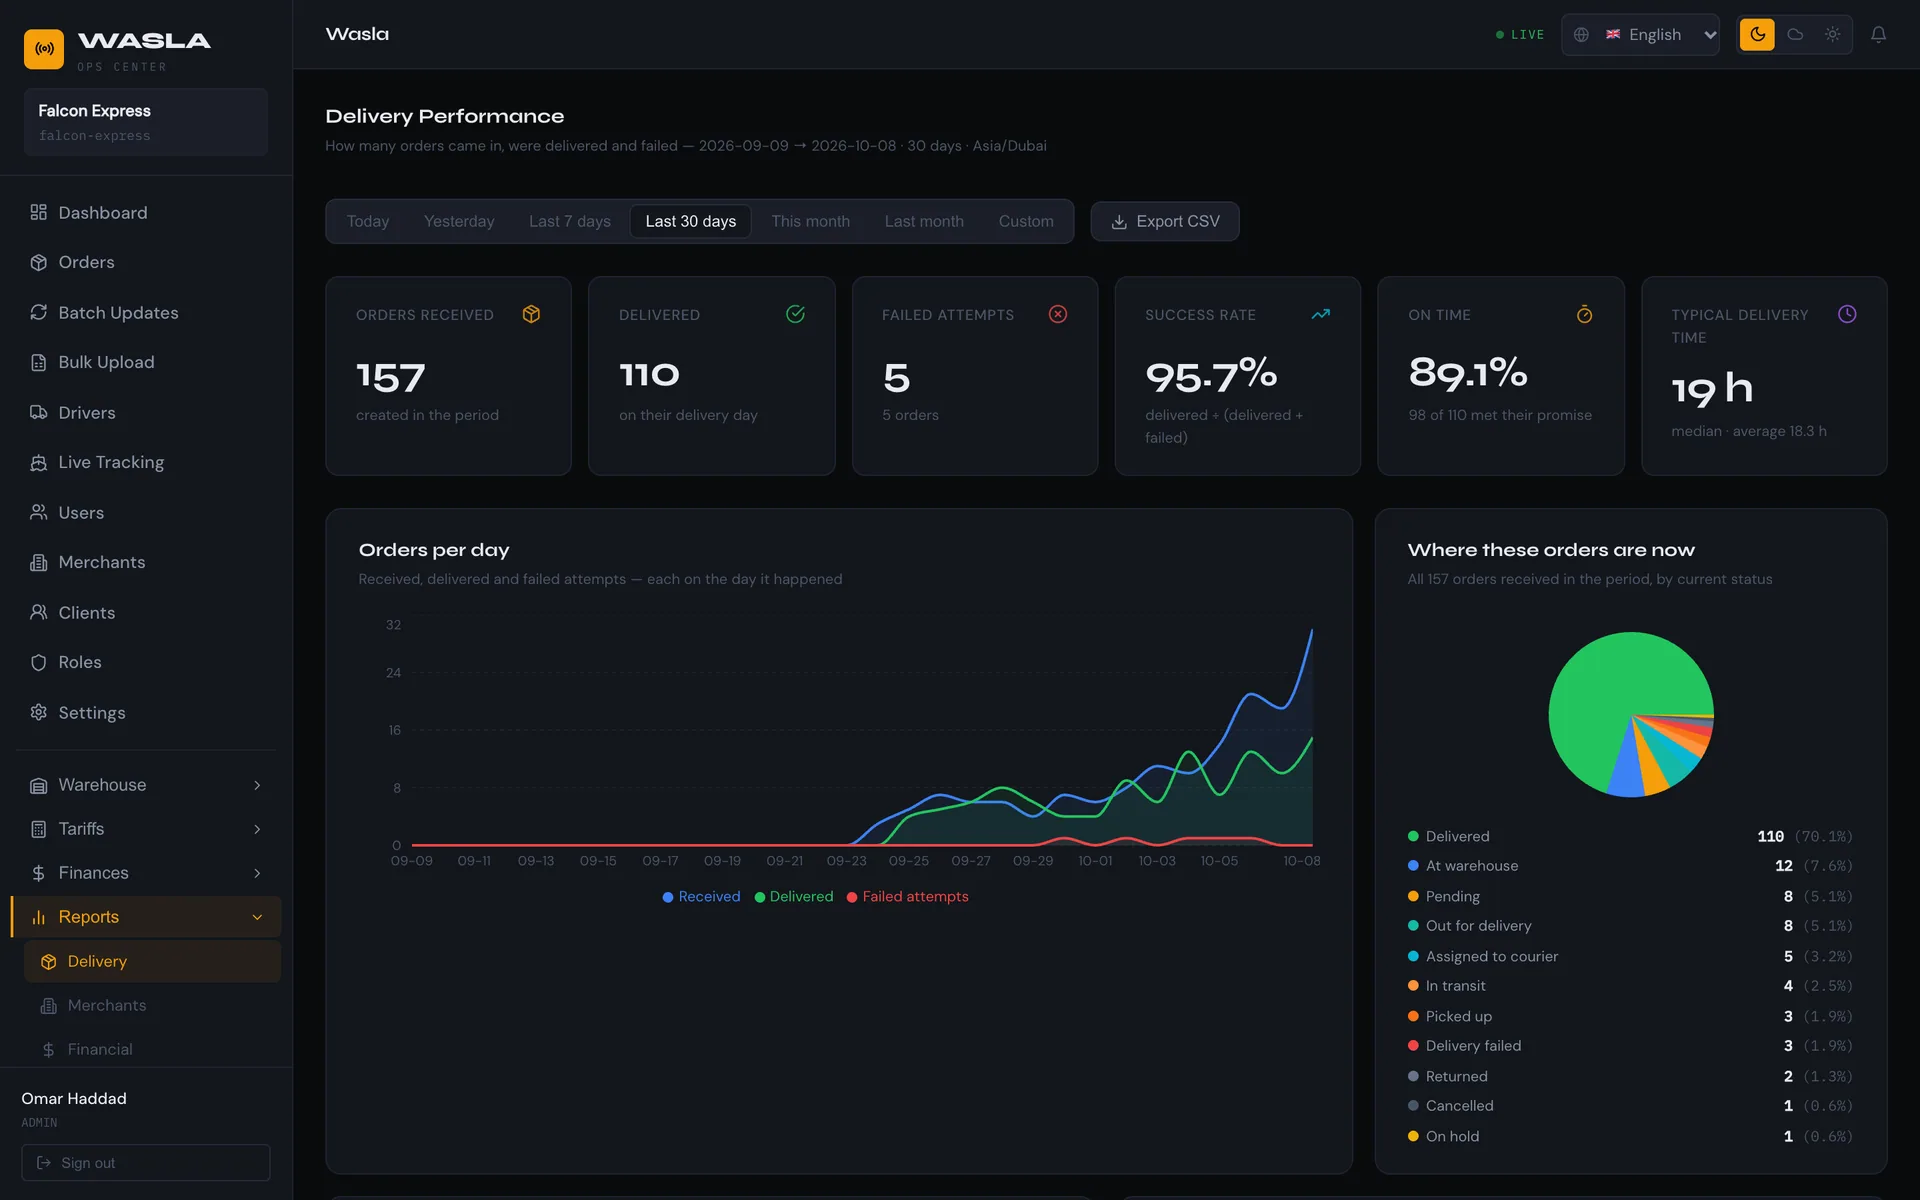The width and height of the screenshot is (1920, 1200).
Task: Switch to cloud dim theme
Action: click(x=1795, y=35)
